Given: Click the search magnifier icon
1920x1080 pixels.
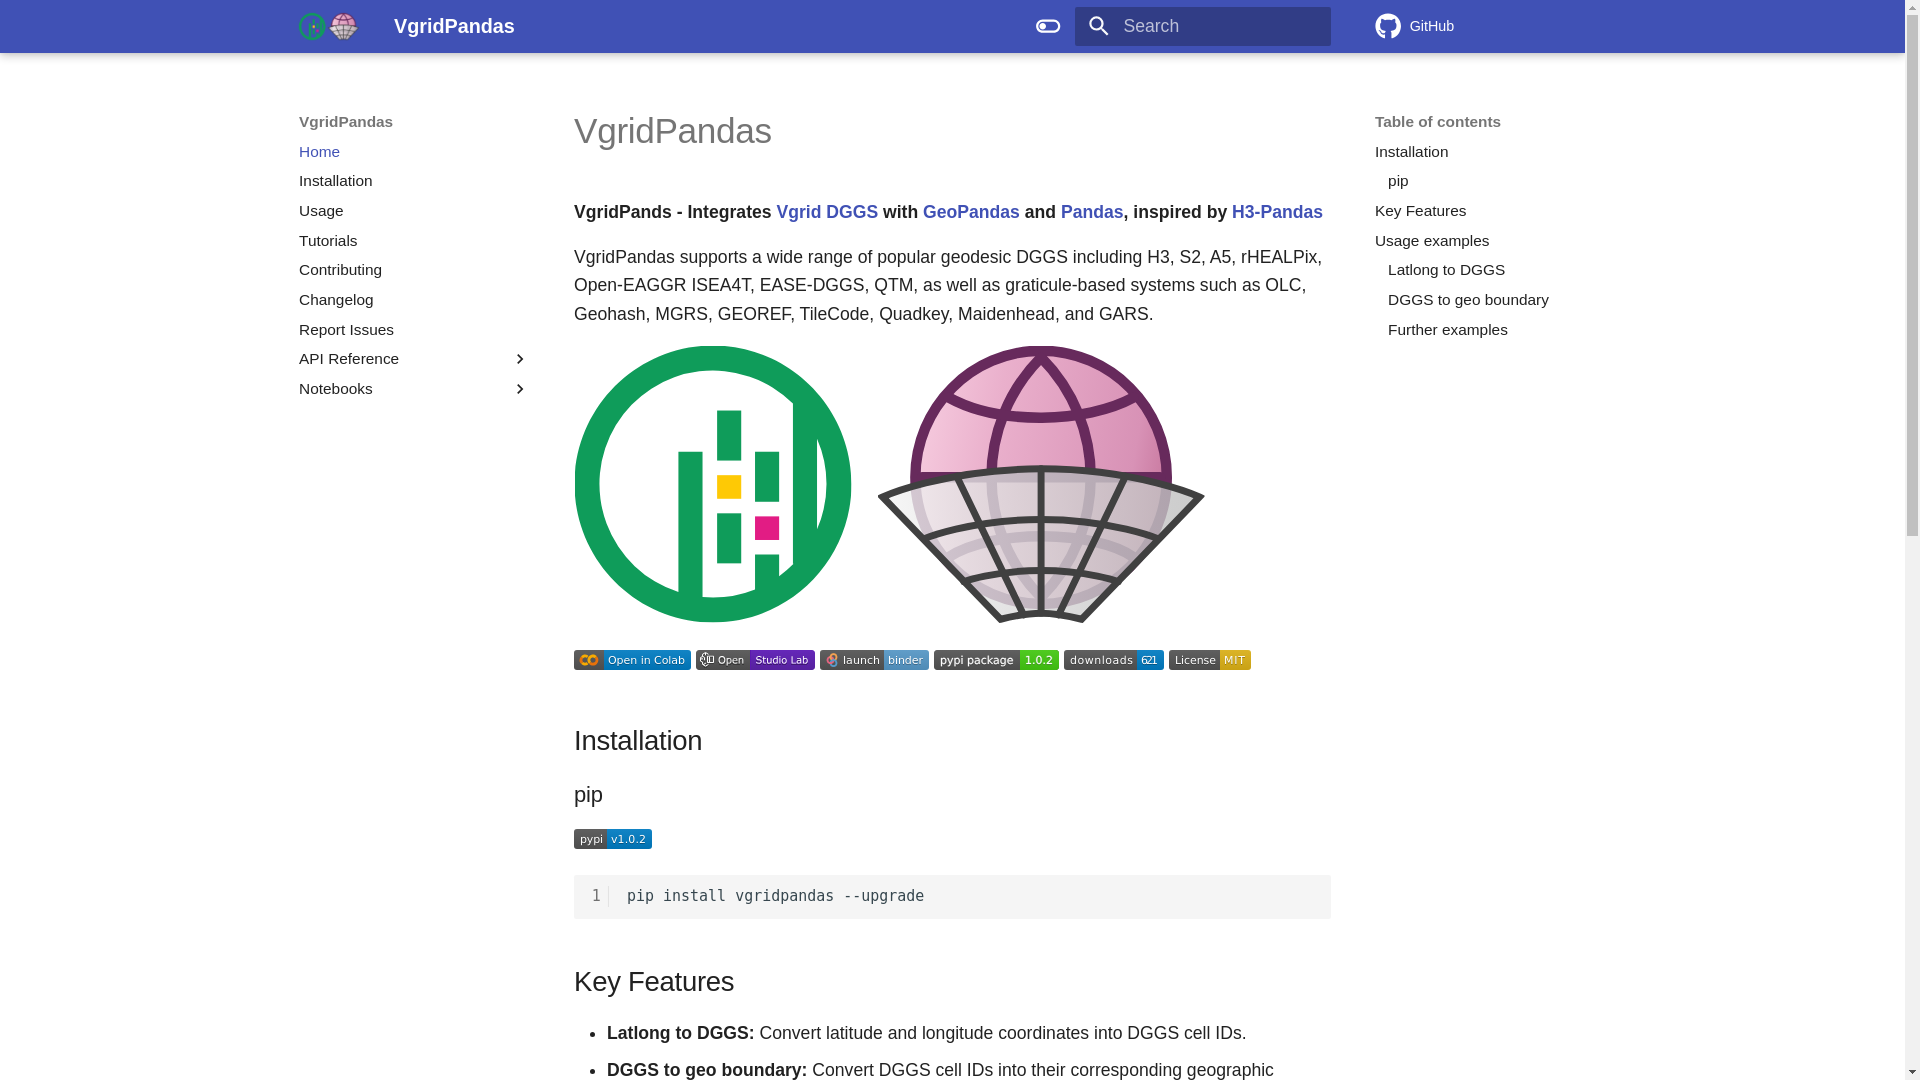Looking at the screenshot, I should (x=1098, y=26).
